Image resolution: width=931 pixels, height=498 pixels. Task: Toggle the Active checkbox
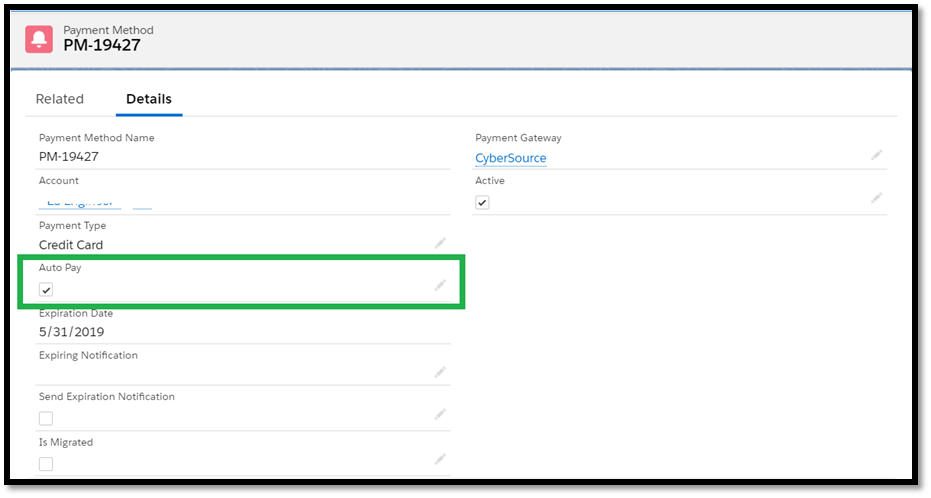click(482, 202)
